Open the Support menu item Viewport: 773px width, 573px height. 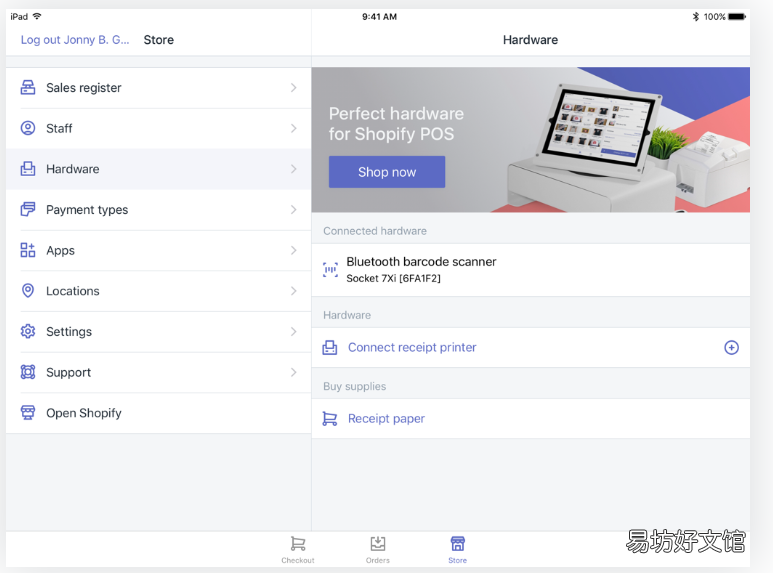[158, 372]
